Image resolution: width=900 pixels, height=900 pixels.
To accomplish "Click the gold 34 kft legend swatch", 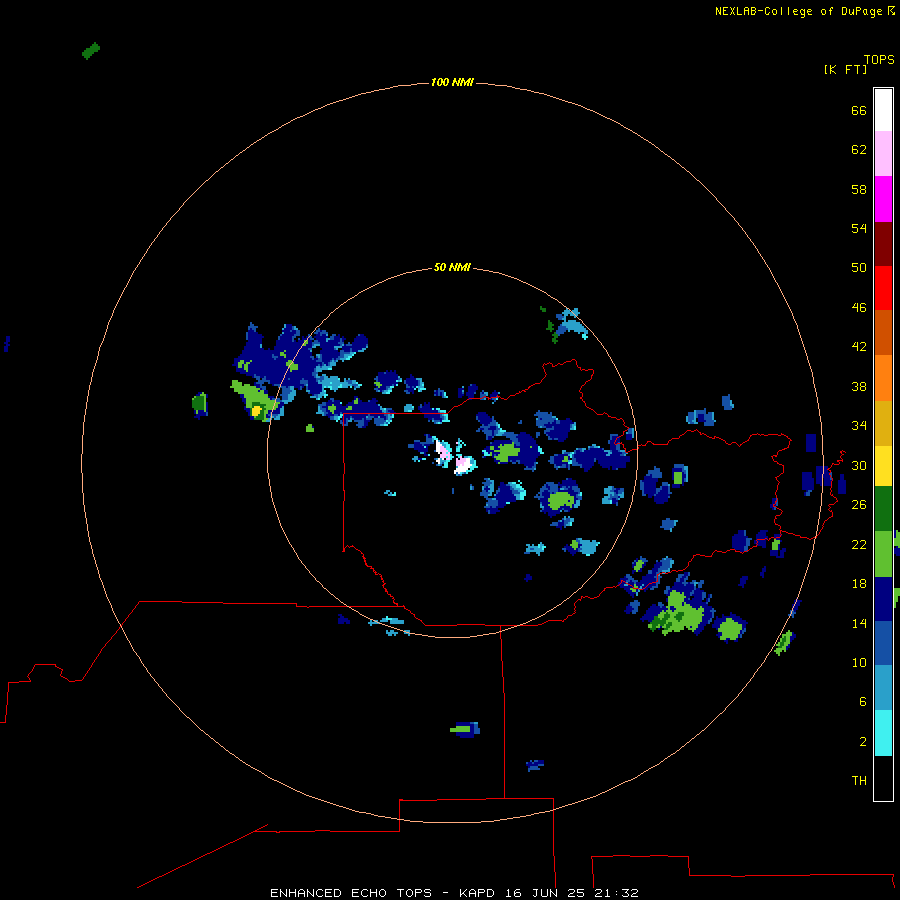I will (883, 423).
